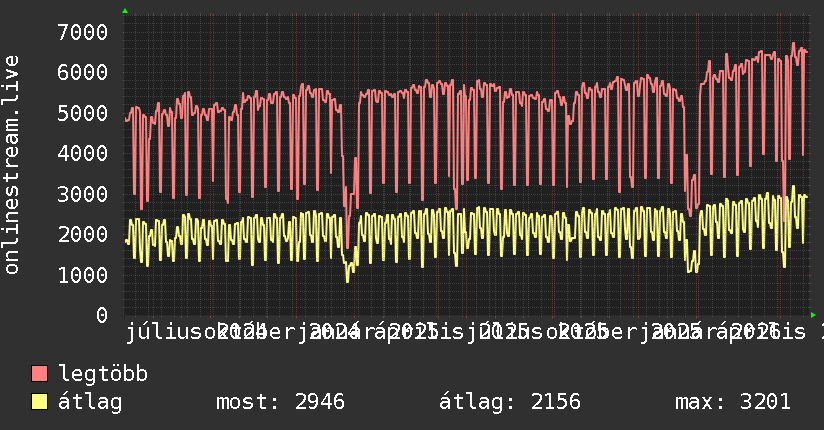The height and width of the screenshot is (430, 824).
Task: Click the 6000 y-axis label
Action: (83, 73)
